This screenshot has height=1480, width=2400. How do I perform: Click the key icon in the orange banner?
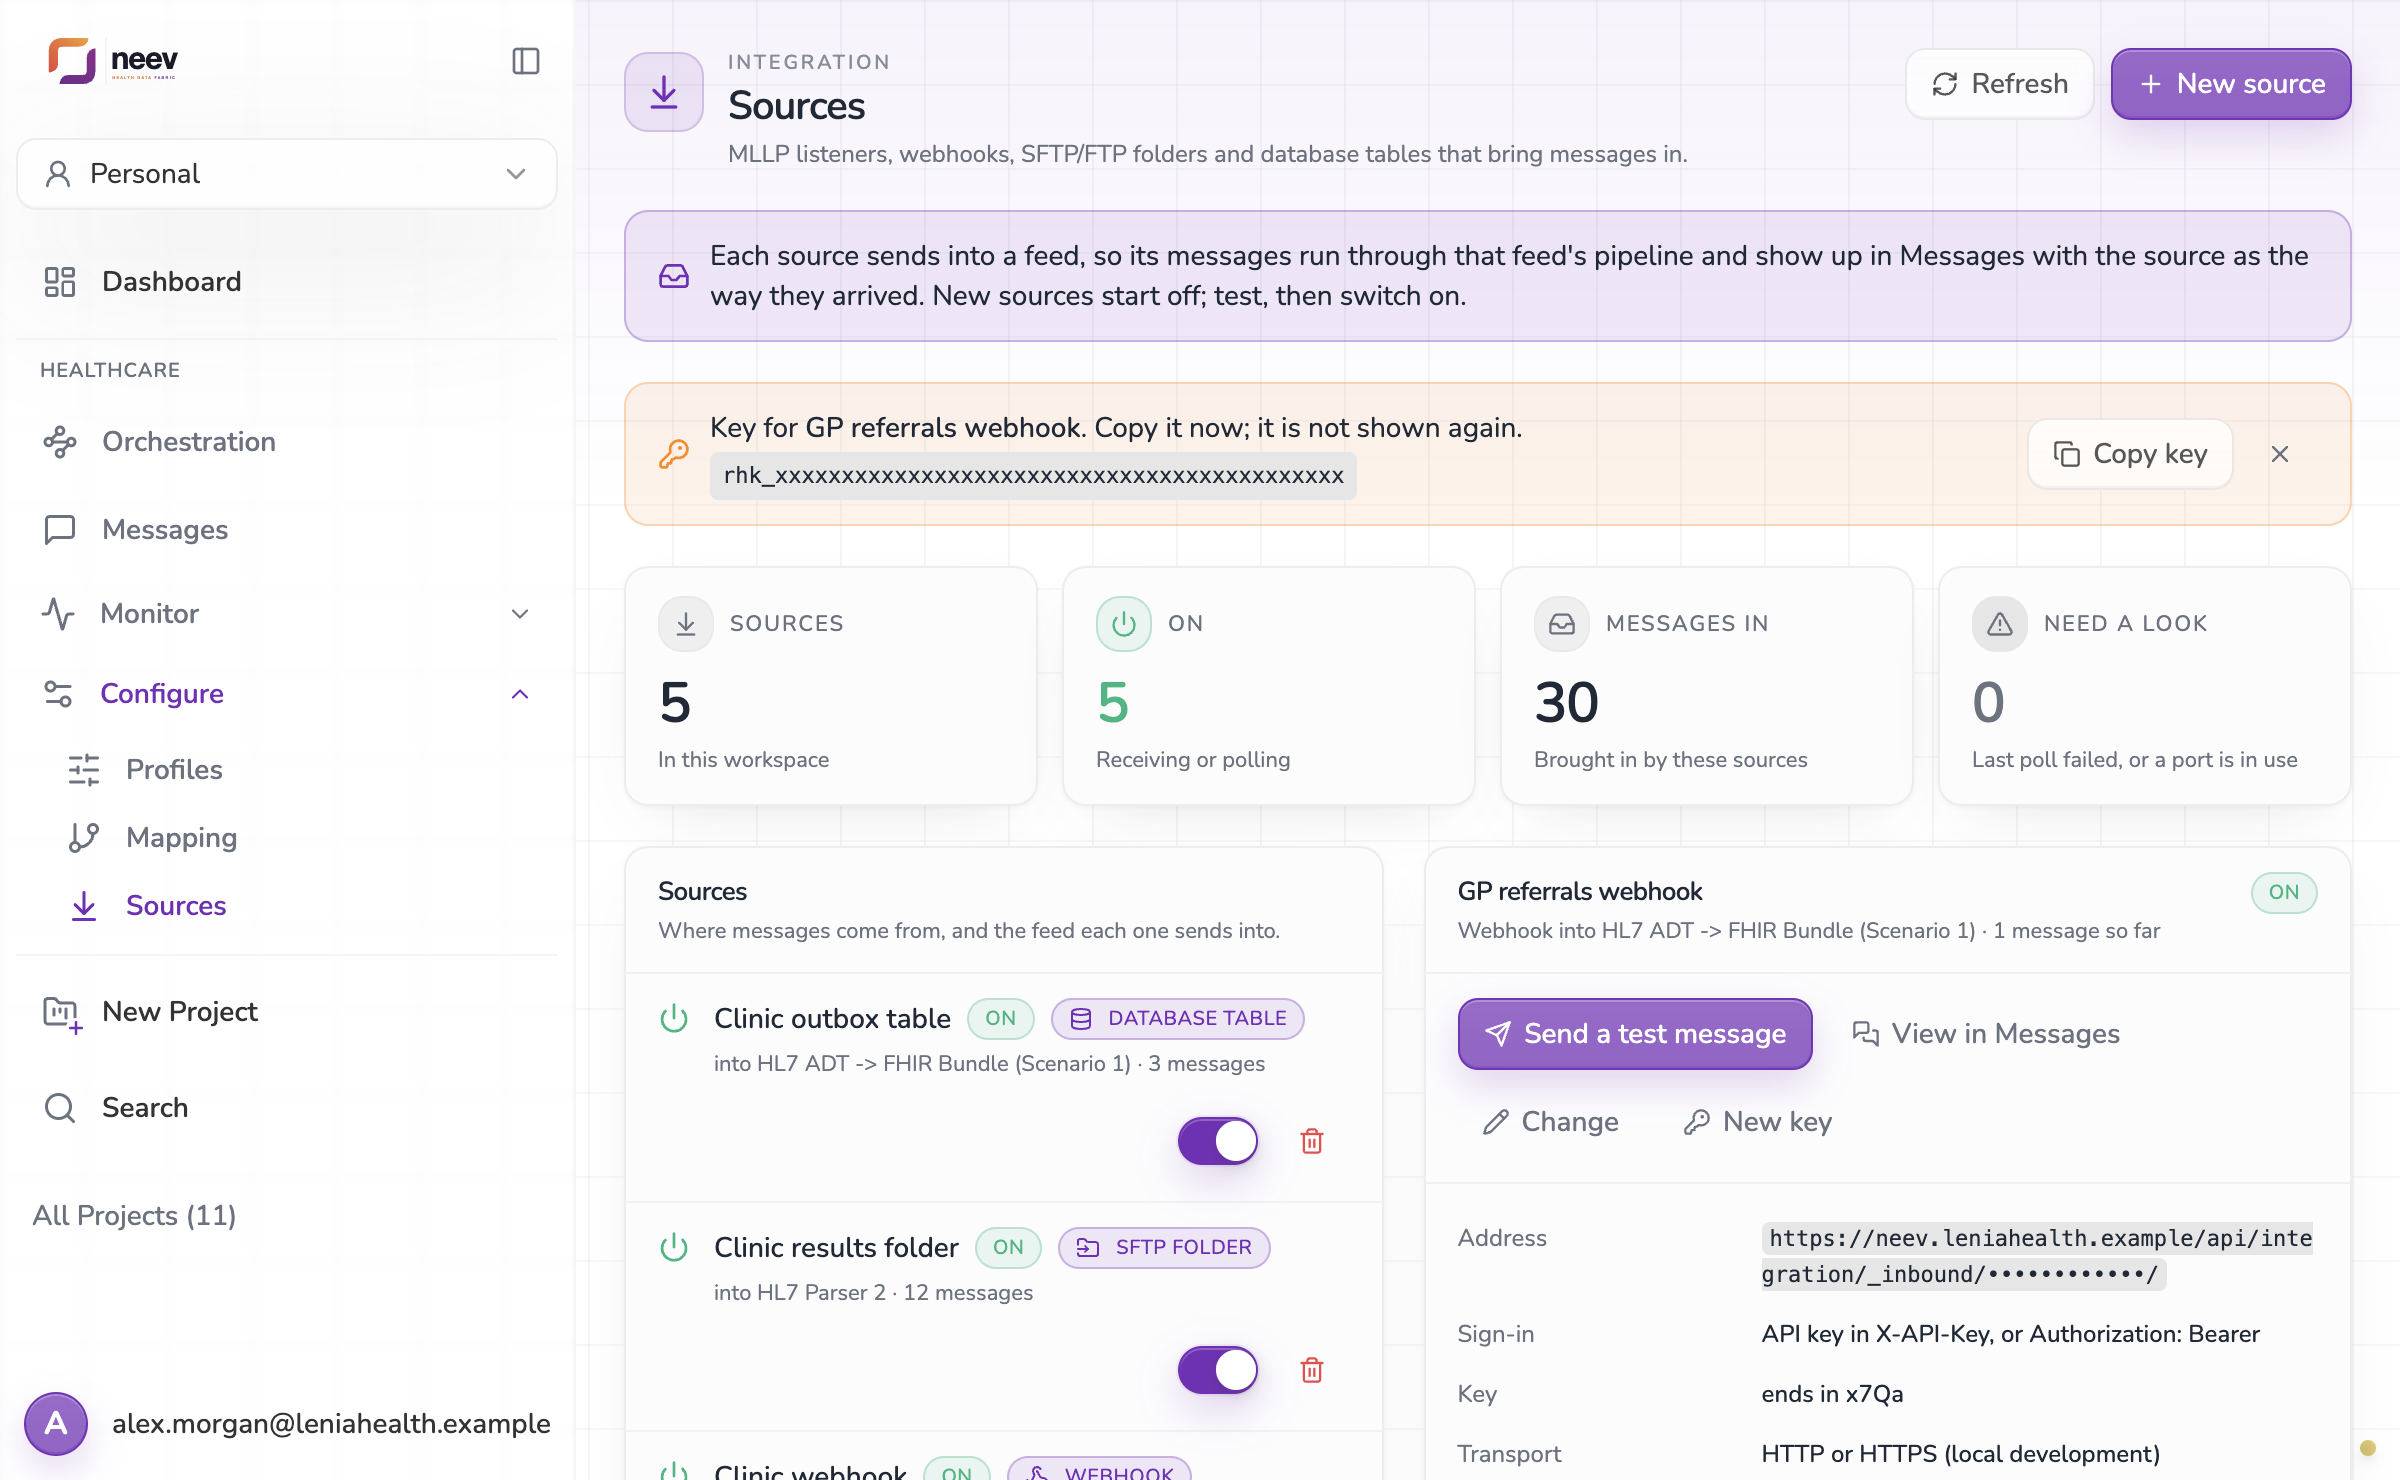[674, 454]
